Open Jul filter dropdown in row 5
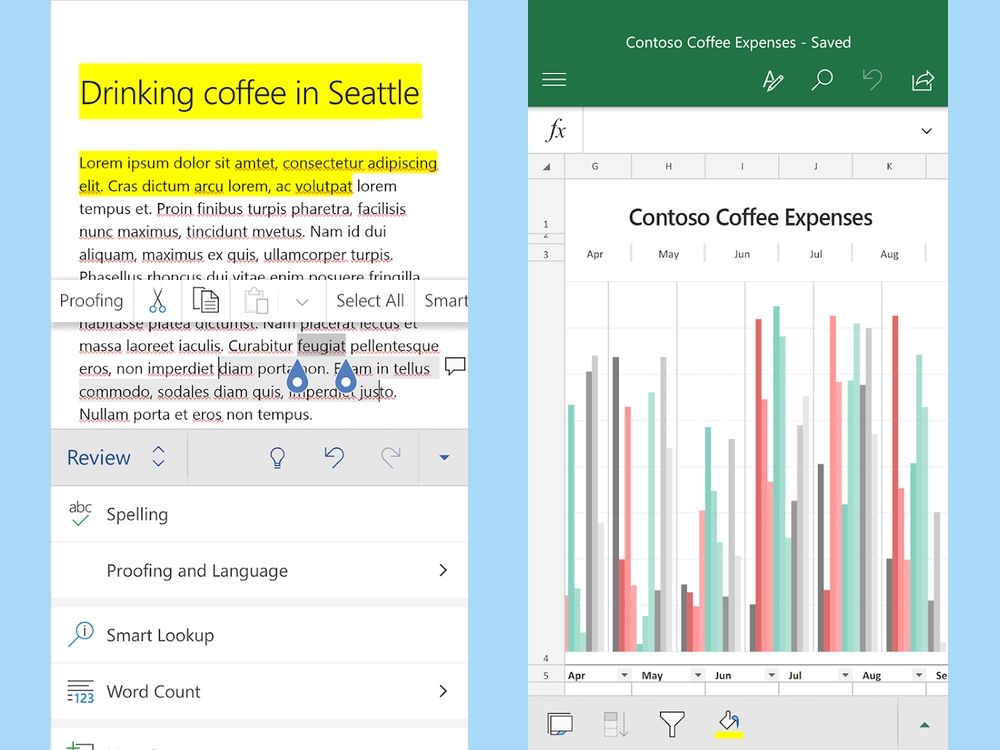Image resolution: width=1000 pixels, height=750 pixels. (x=845, y=675)
